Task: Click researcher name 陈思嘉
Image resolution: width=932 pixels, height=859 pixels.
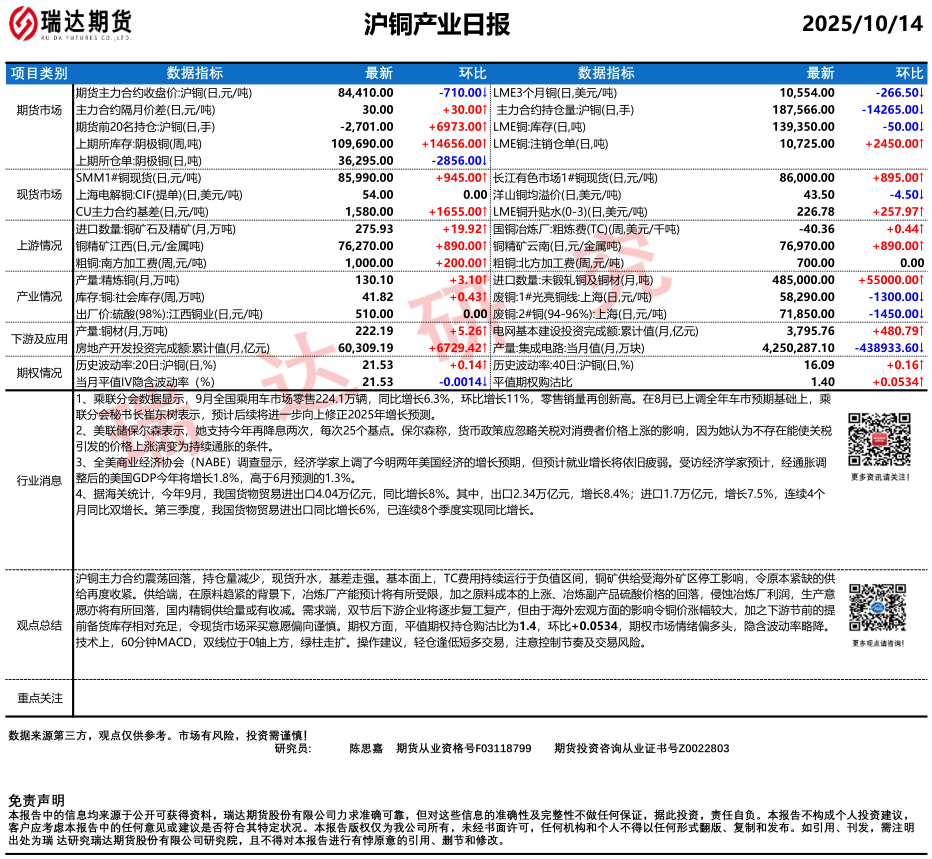Action: 365,748
